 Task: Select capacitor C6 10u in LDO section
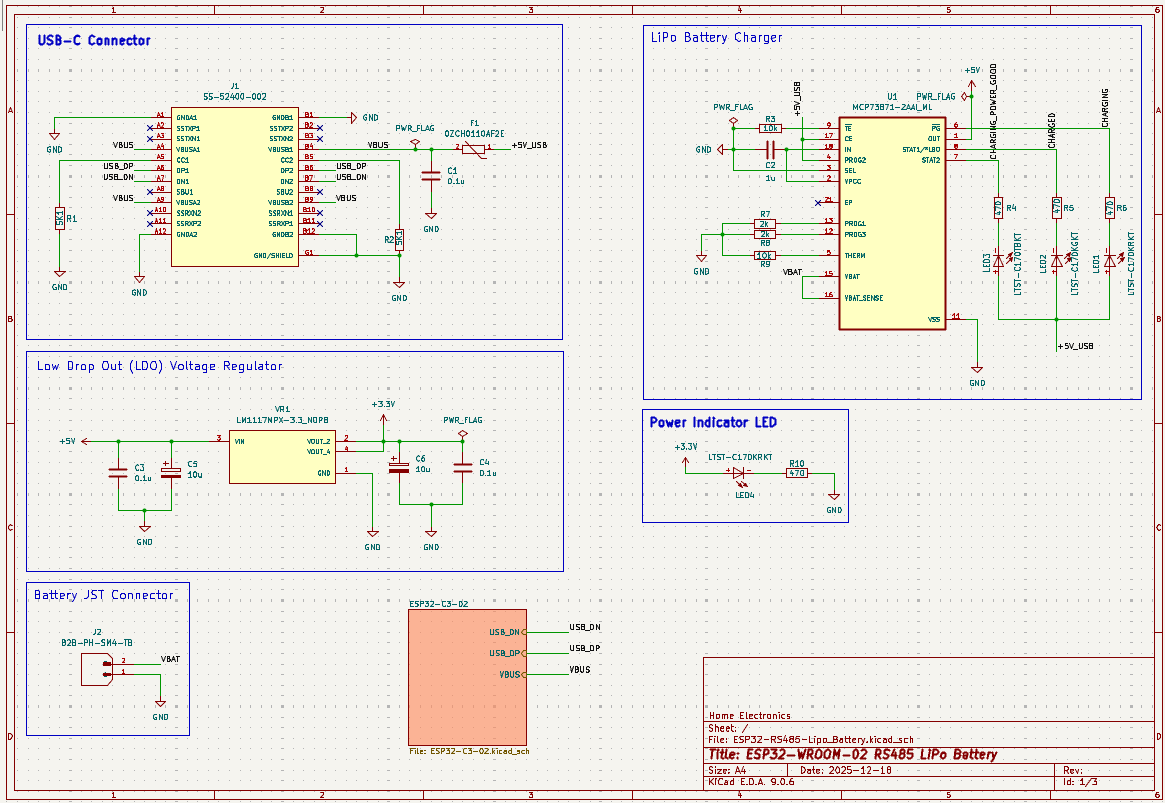(x=399, y=465)
